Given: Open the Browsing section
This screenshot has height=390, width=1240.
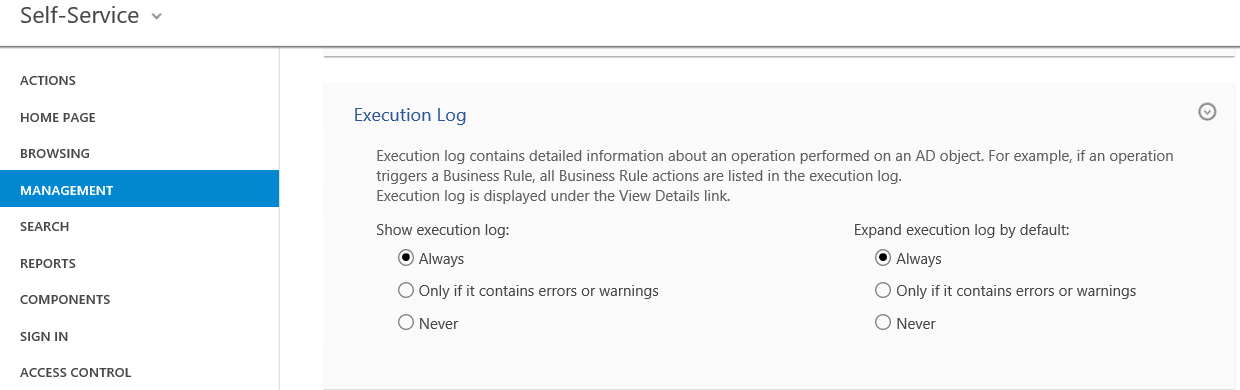Looking at the screenshot, I should [x=139, y=153].
